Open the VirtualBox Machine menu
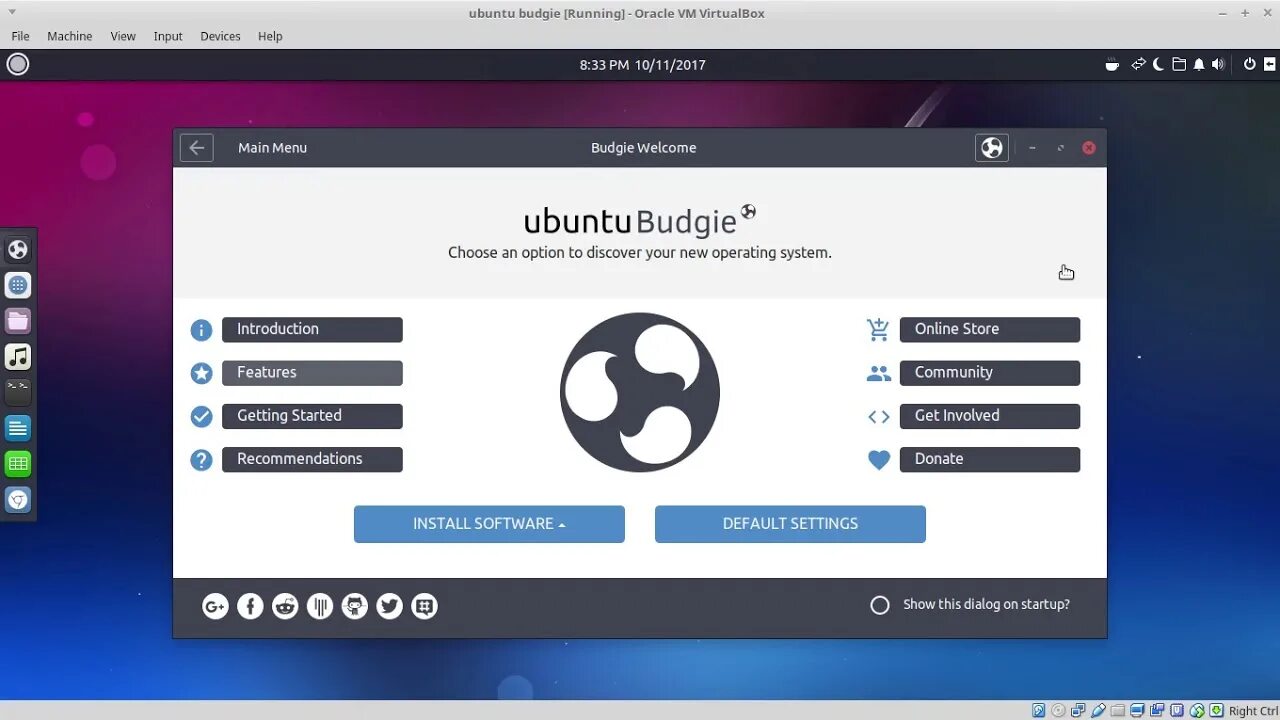 tap(70, 36)
